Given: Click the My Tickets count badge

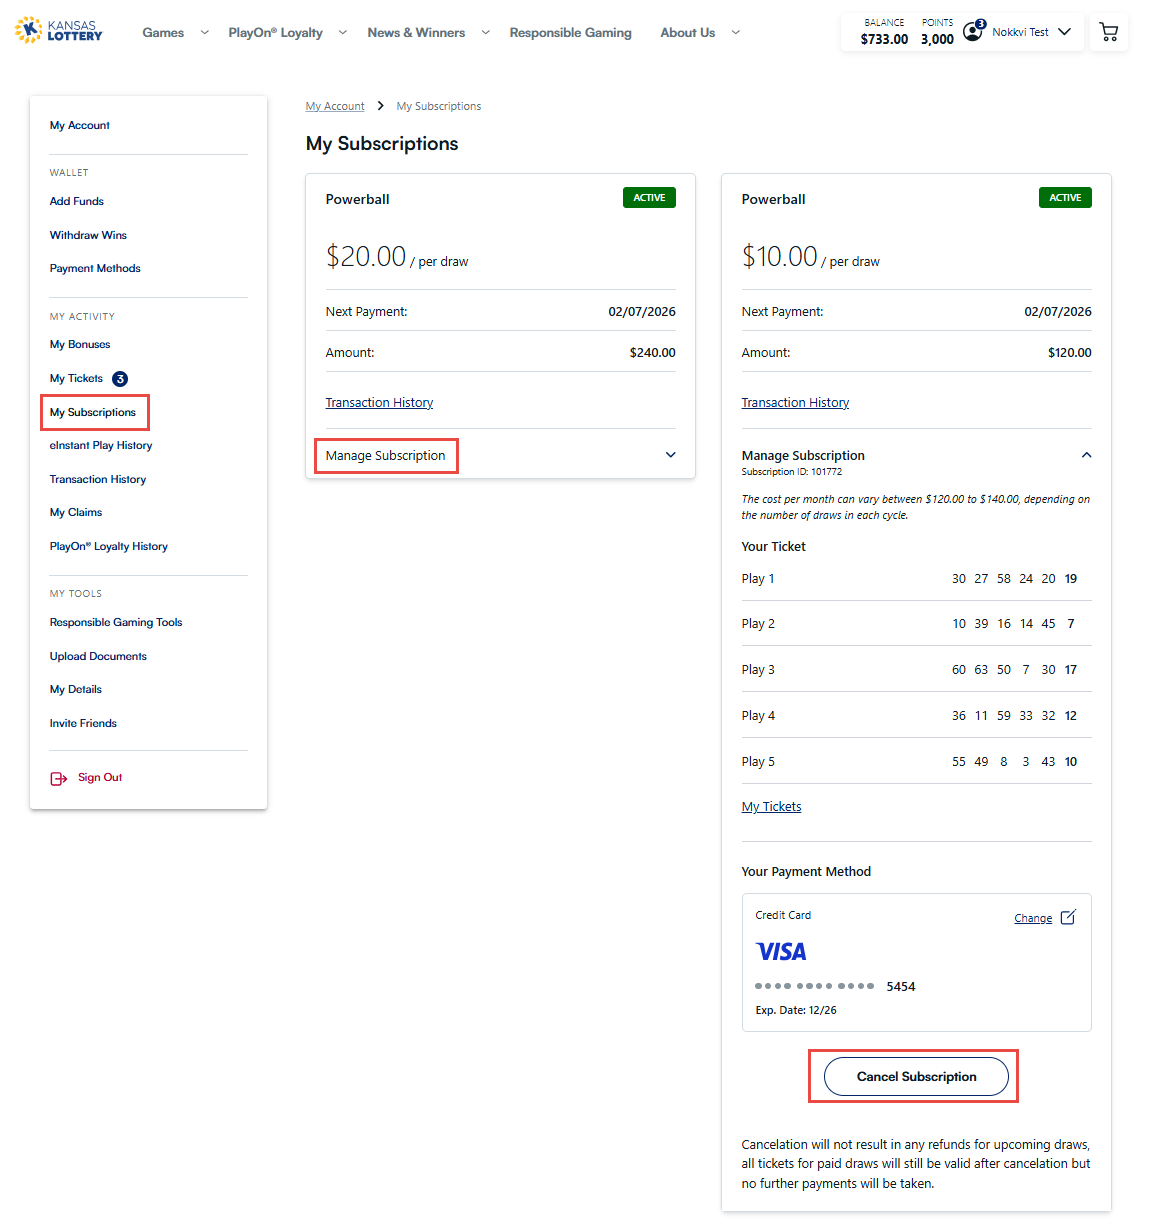Looking at the screenshot, I should pos(120,379).
